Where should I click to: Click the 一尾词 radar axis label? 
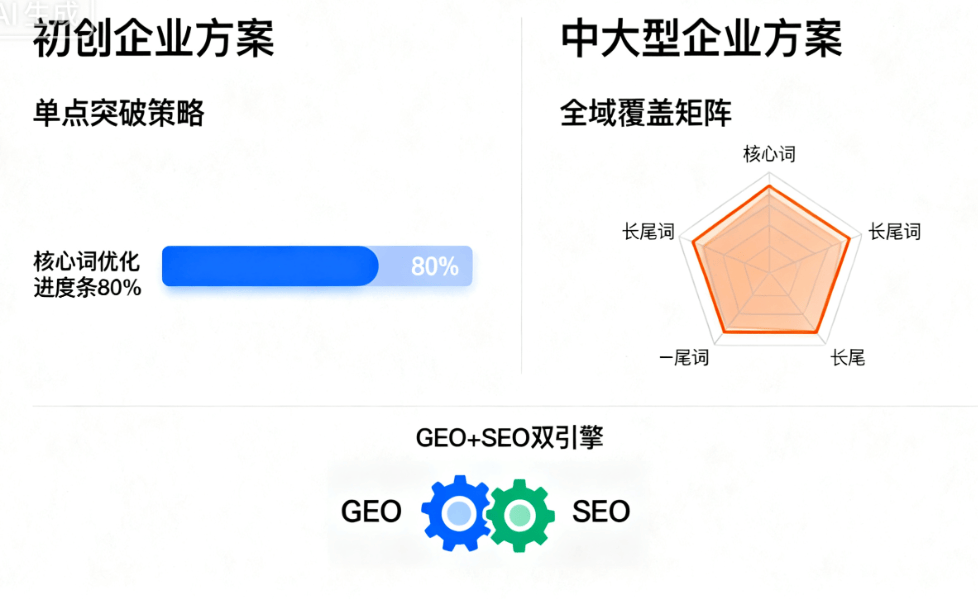(x=684, y=357)
